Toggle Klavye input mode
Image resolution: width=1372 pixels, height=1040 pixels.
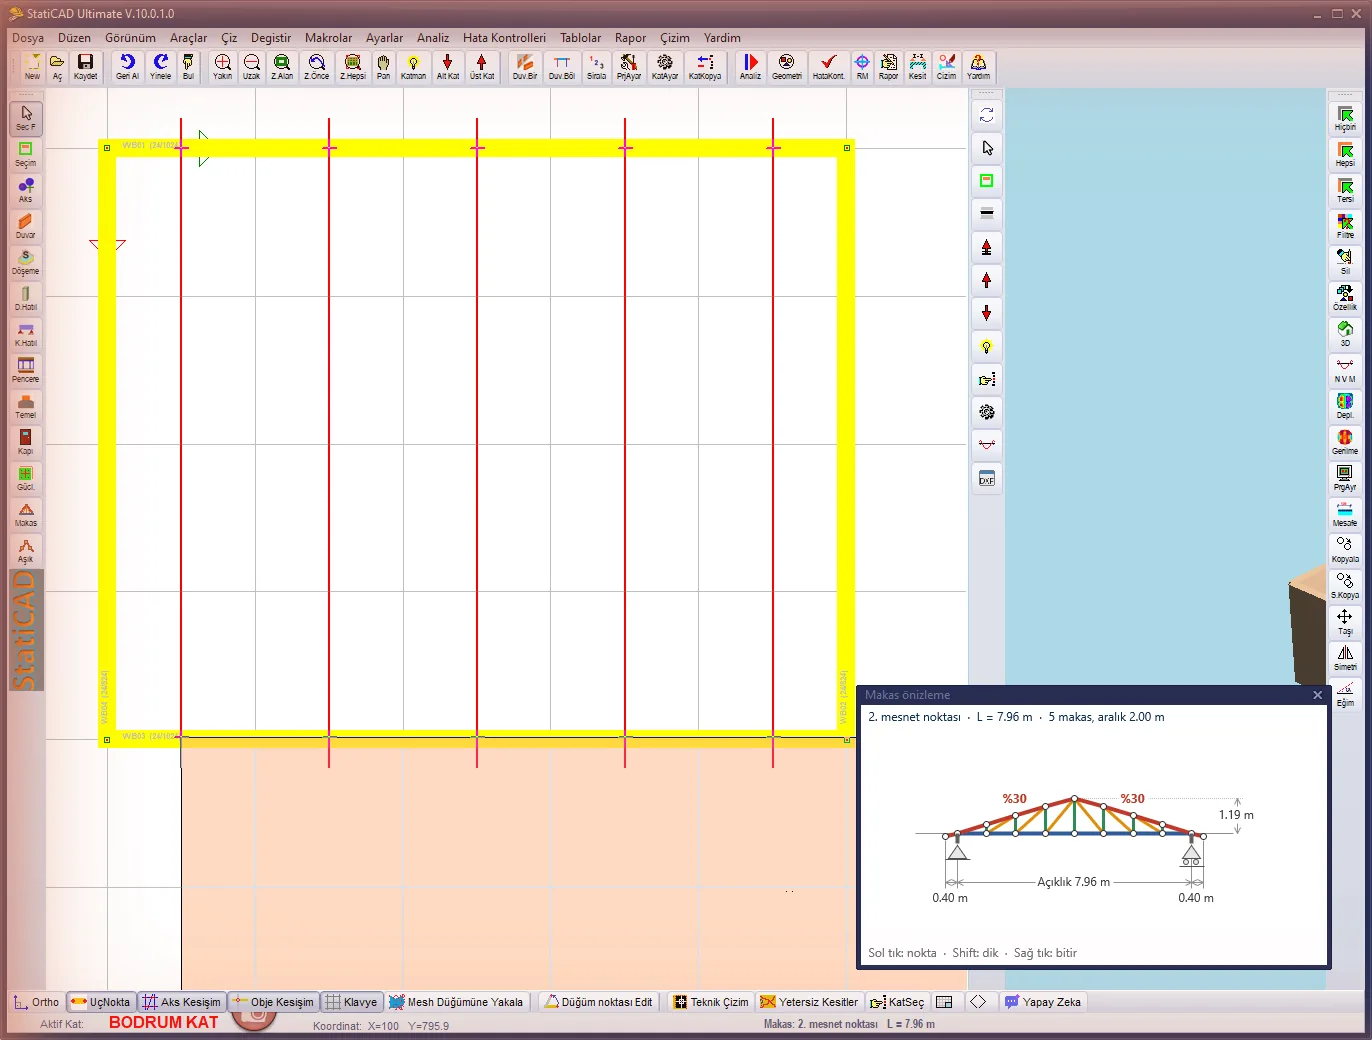(351, 1002)
